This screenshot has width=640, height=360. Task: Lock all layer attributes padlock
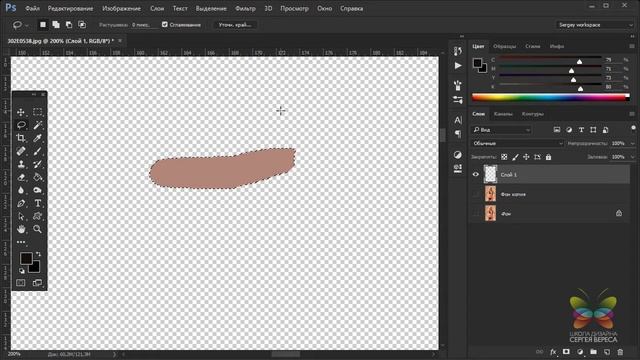(x=548, y=157)
